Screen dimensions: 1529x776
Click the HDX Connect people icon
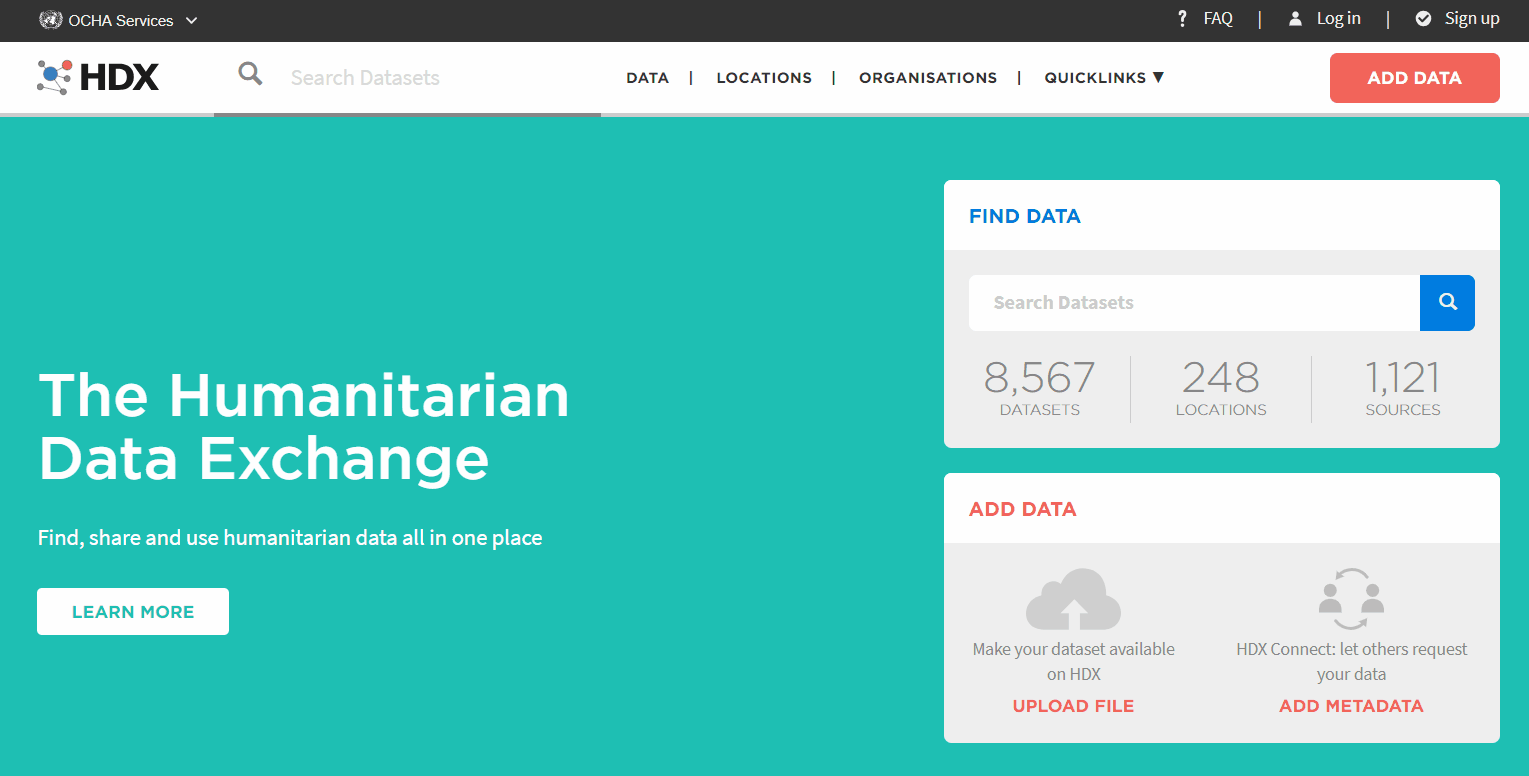pos(1351,599)
